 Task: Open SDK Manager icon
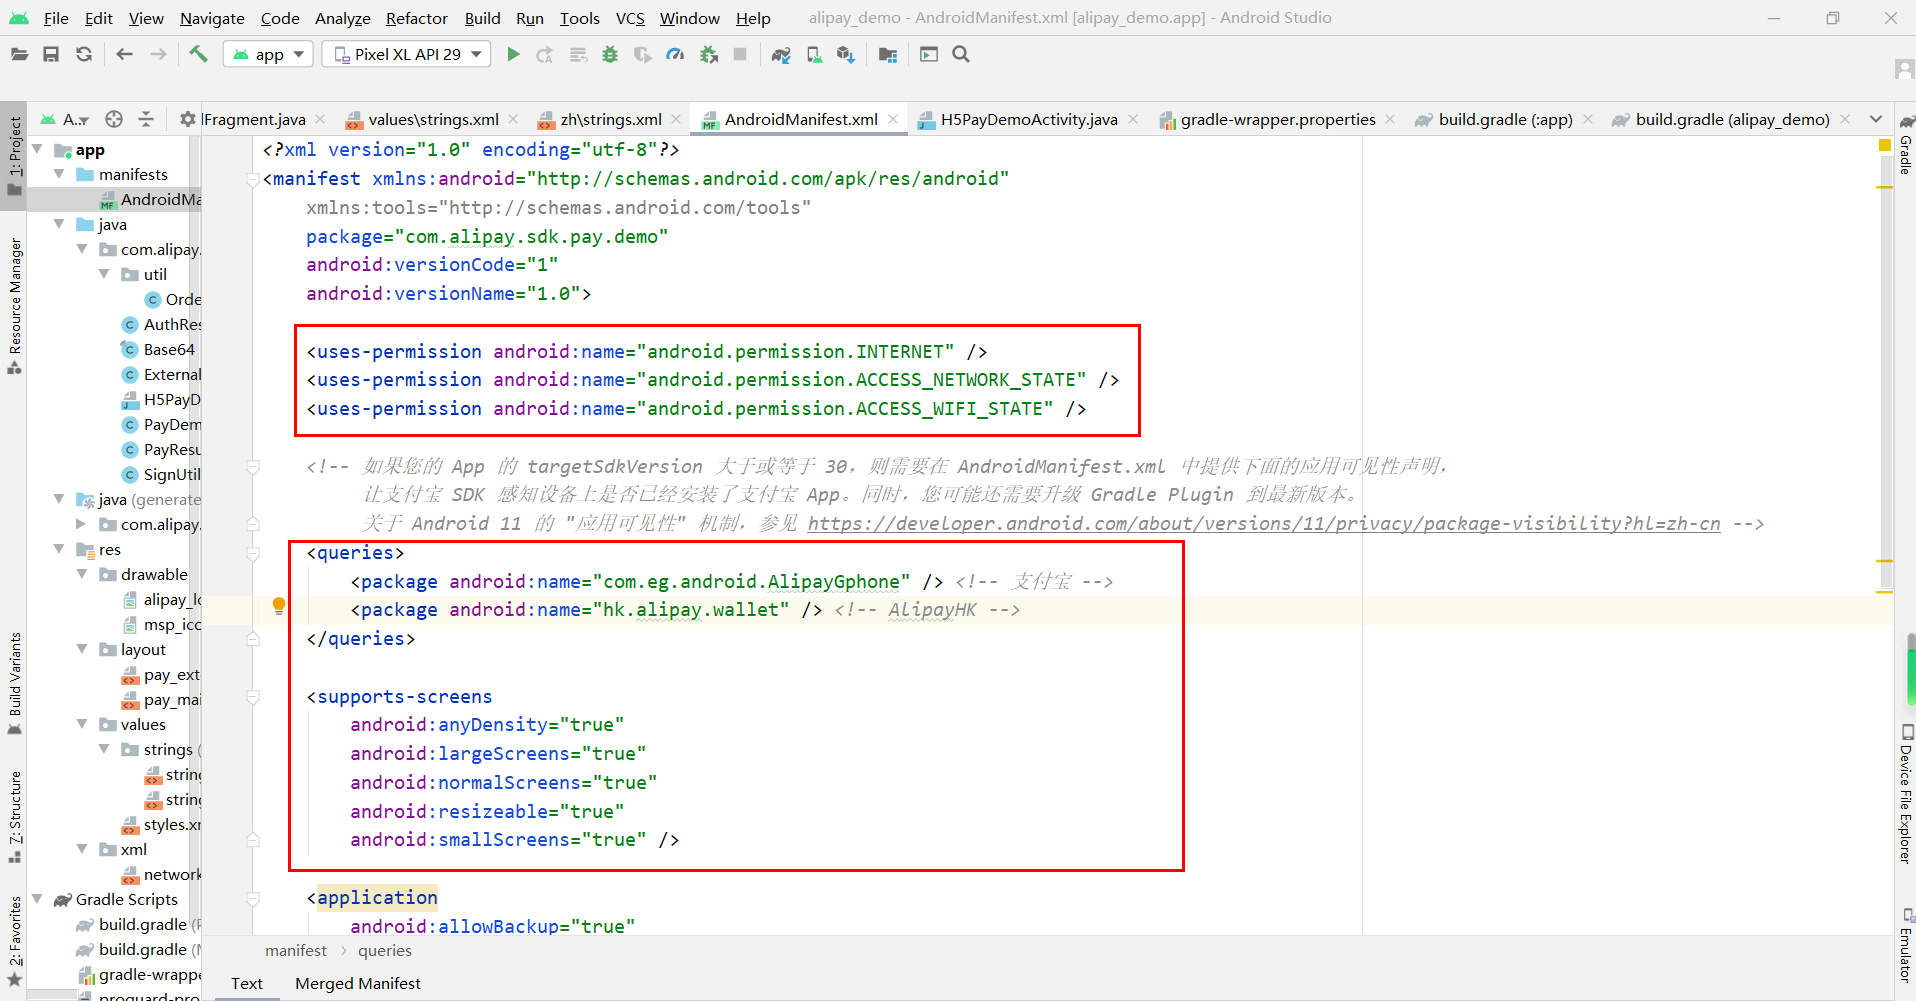coord(846,55)
